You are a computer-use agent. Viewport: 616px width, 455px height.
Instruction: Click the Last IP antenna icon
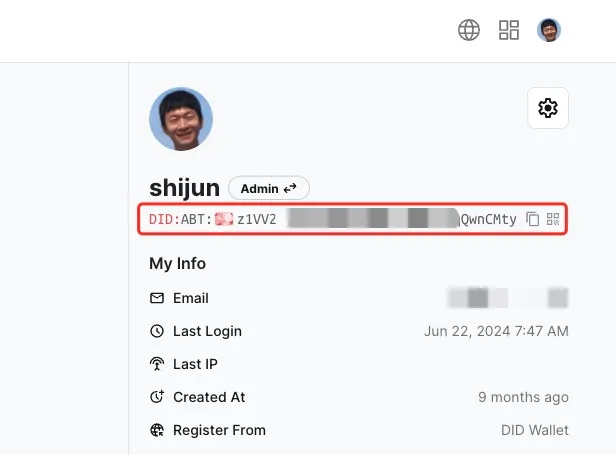(x=157, y=364)
